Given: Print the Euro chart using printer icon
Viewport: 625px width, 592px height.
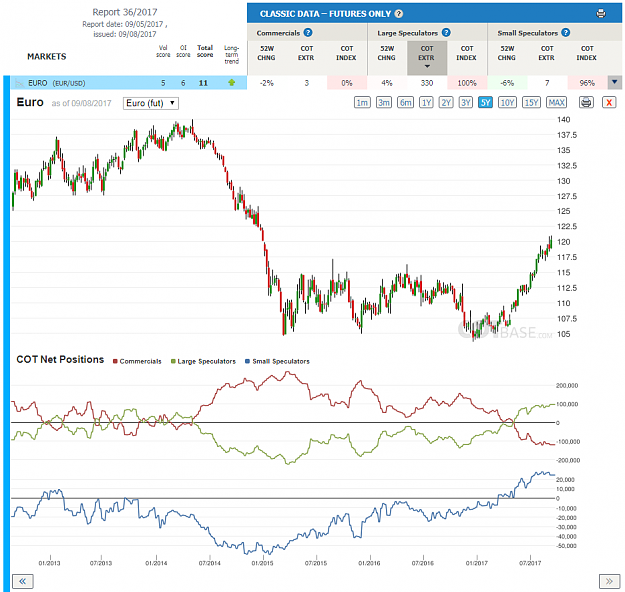Looking at the screenshot, I should (x=586, y=102).
